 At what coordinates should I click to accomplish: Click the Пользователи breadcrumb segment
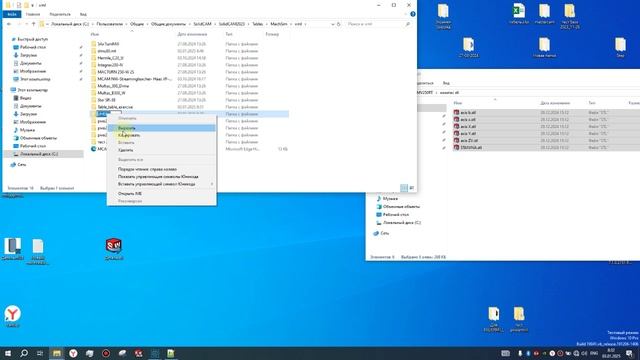point(109,24)
